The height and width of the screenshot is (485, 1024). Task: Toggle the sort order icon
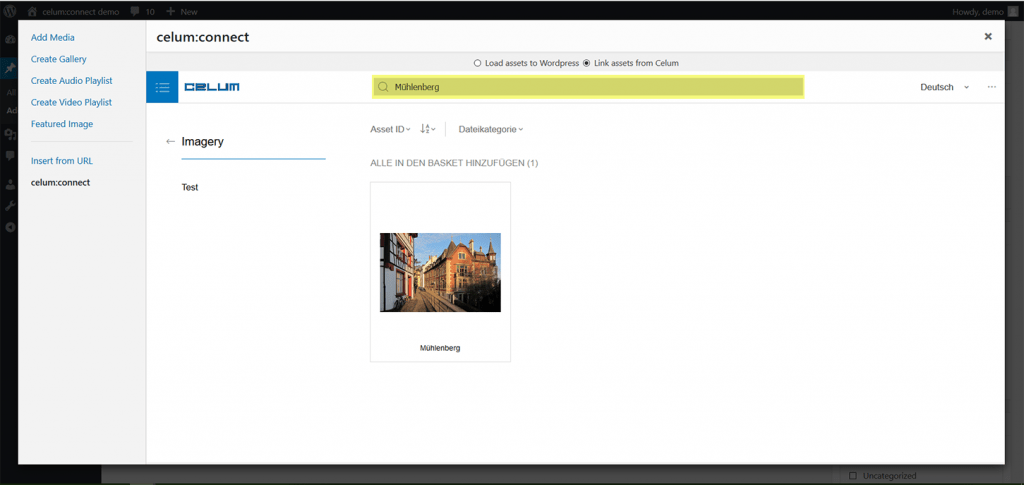click(x=427, y=129)
